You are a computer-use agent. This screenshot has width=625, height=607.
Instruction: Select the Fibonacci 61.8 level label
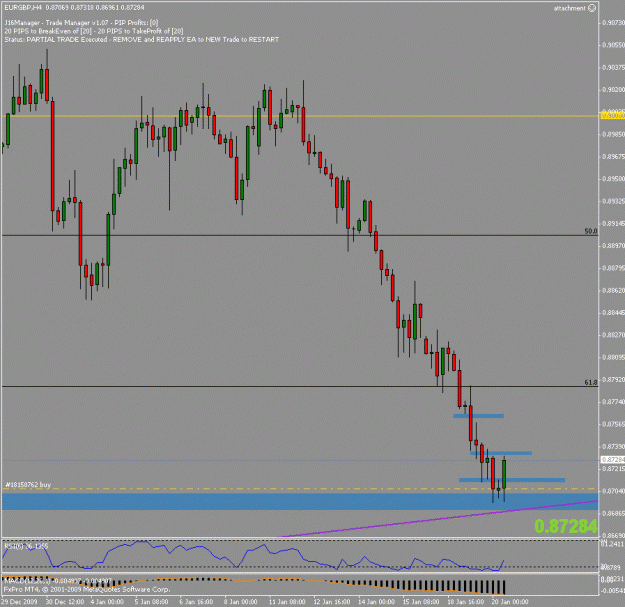pos(591,382)
